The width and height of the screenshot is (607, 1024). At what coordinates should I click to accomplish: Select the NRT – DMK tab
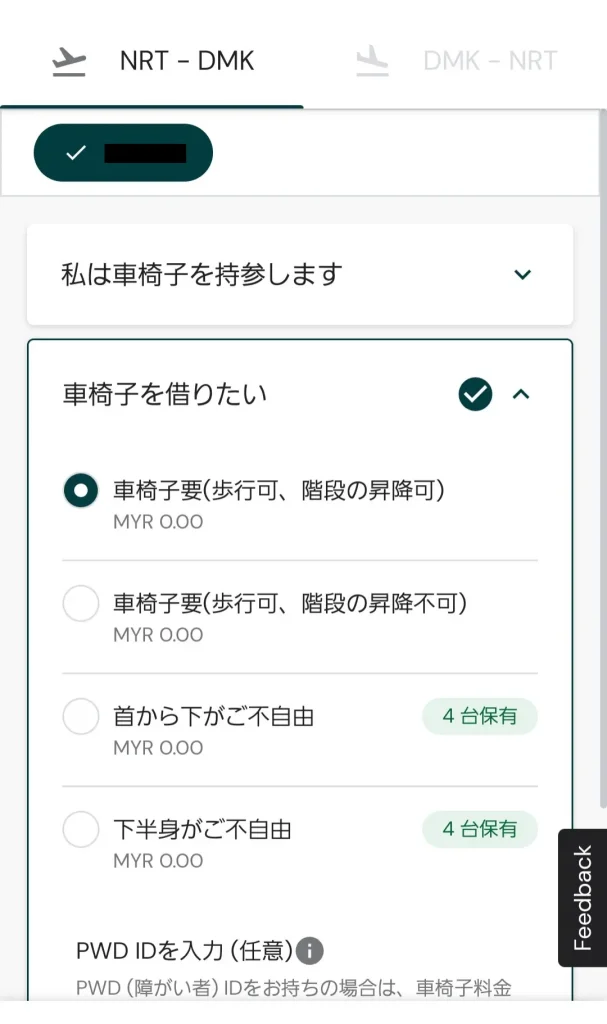(x=186, y=62)
